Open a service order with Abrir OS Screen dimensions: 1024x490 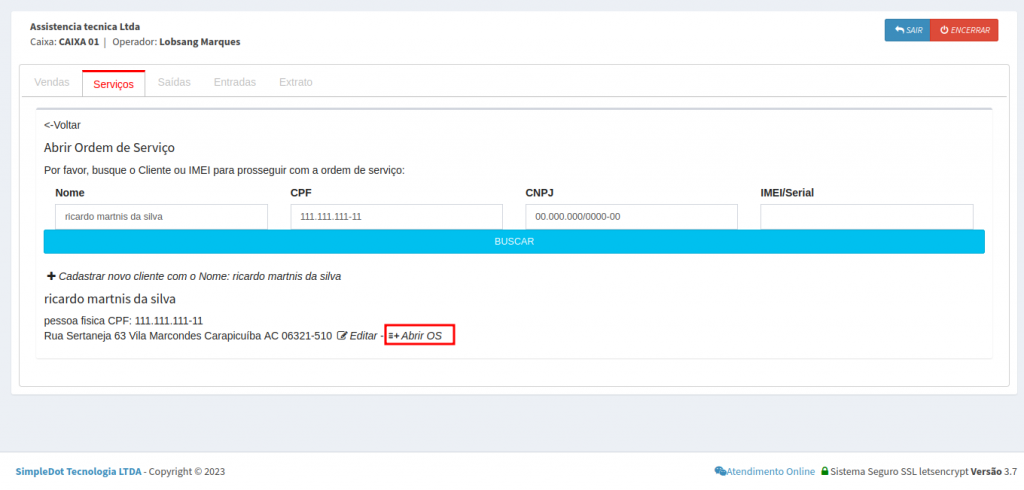420,336
